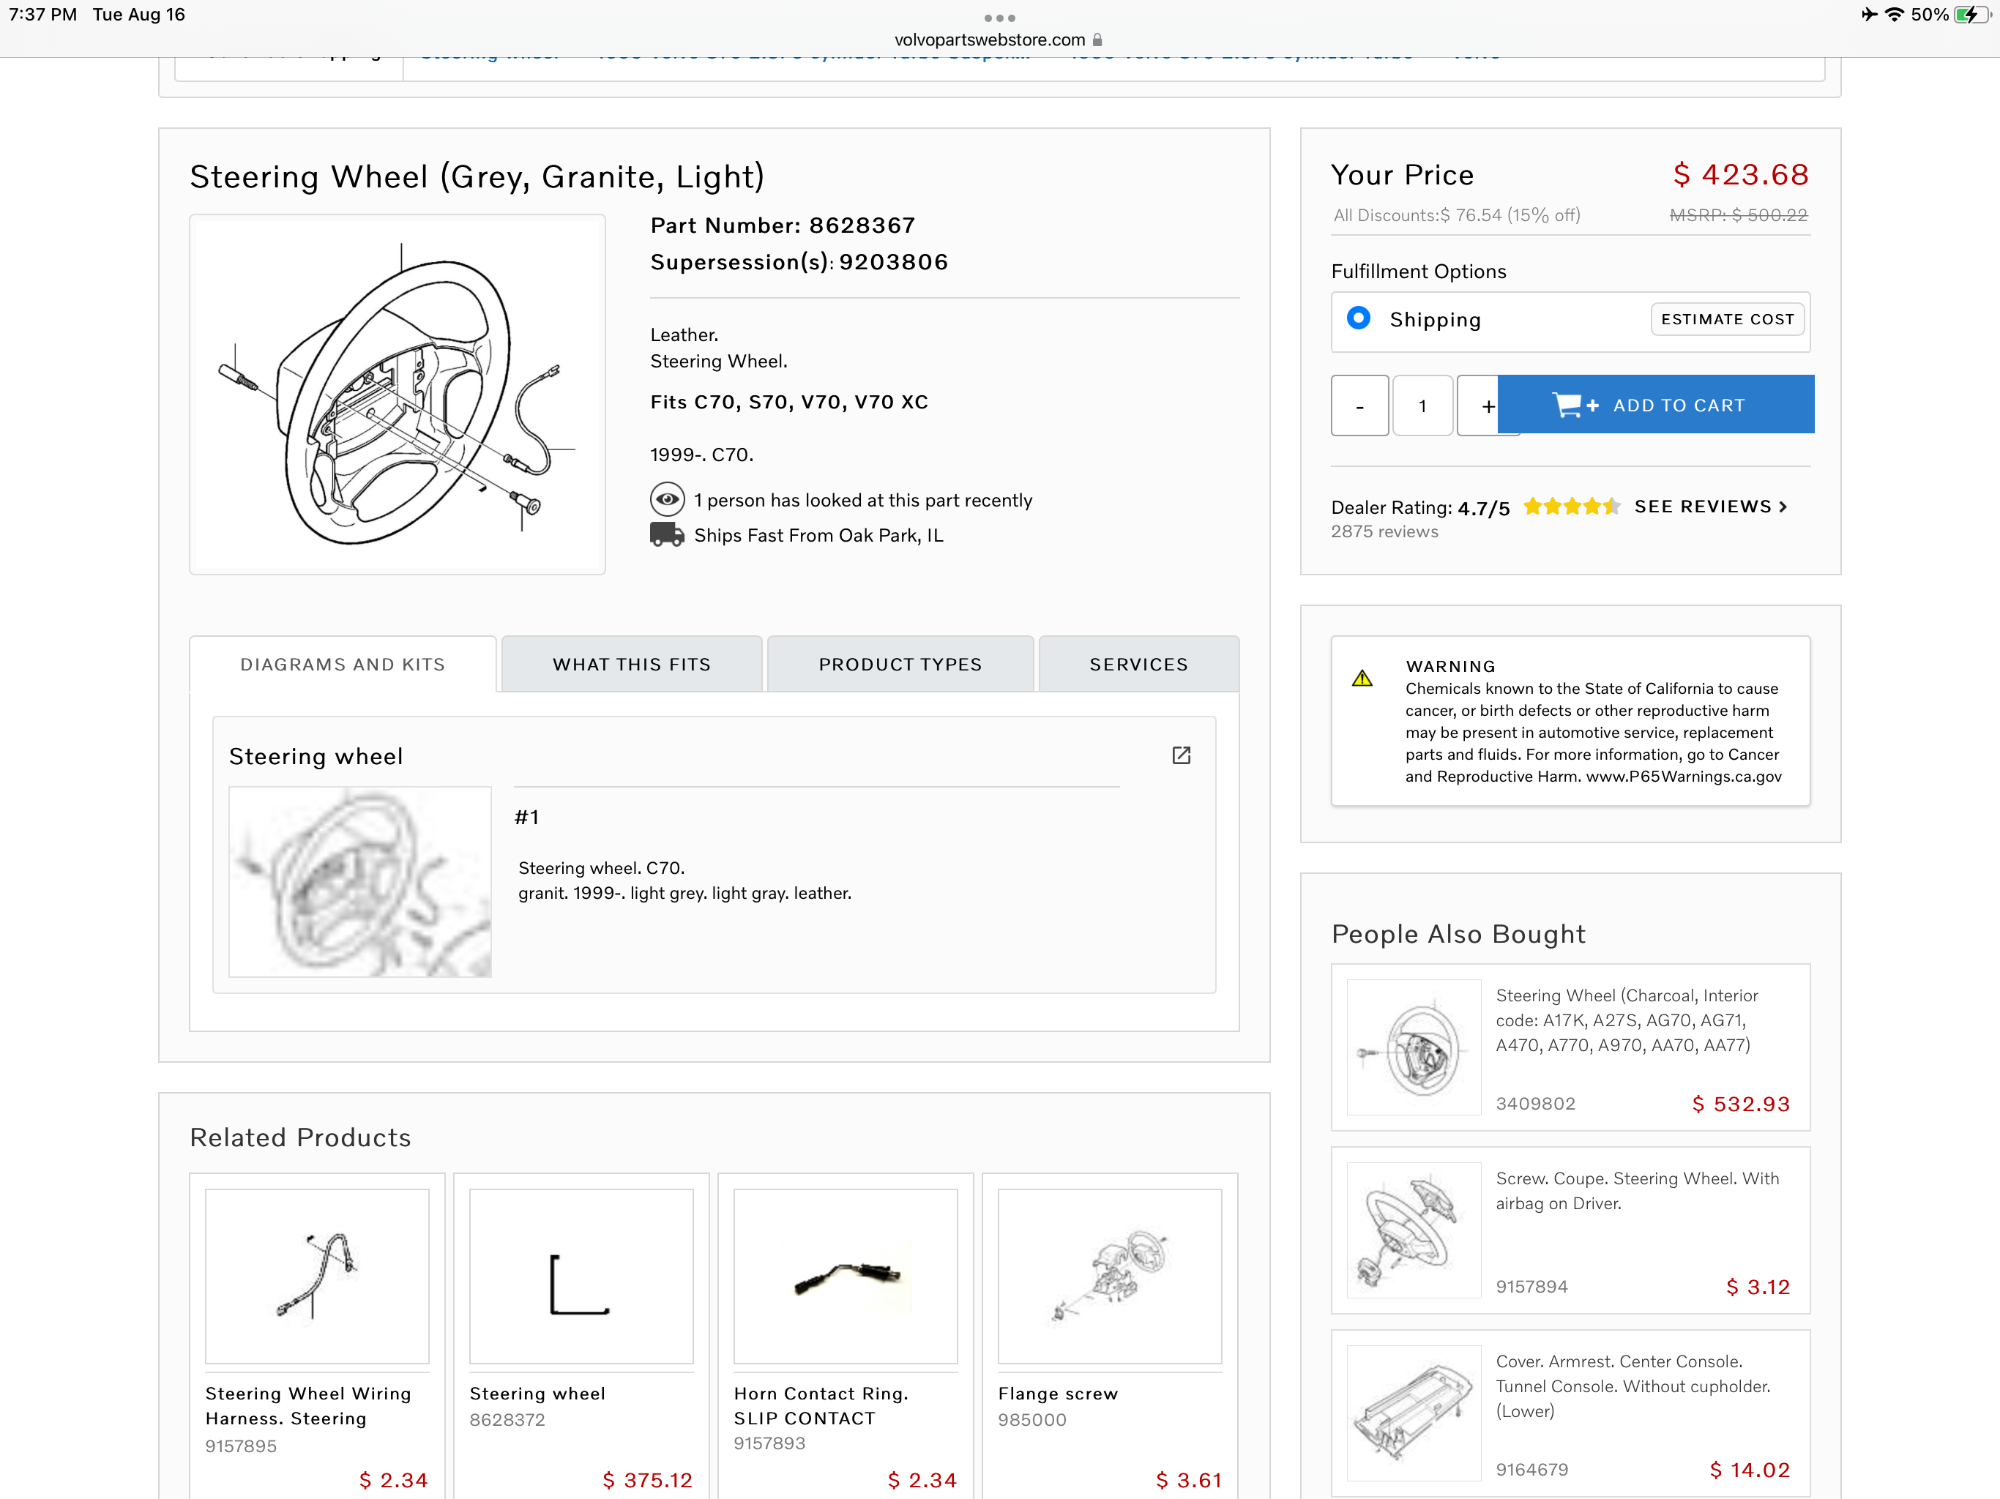Image resolution: width=2000 pixels, height=1499 pixels.
Task: Open the Product Types tab
Action: 900,665
